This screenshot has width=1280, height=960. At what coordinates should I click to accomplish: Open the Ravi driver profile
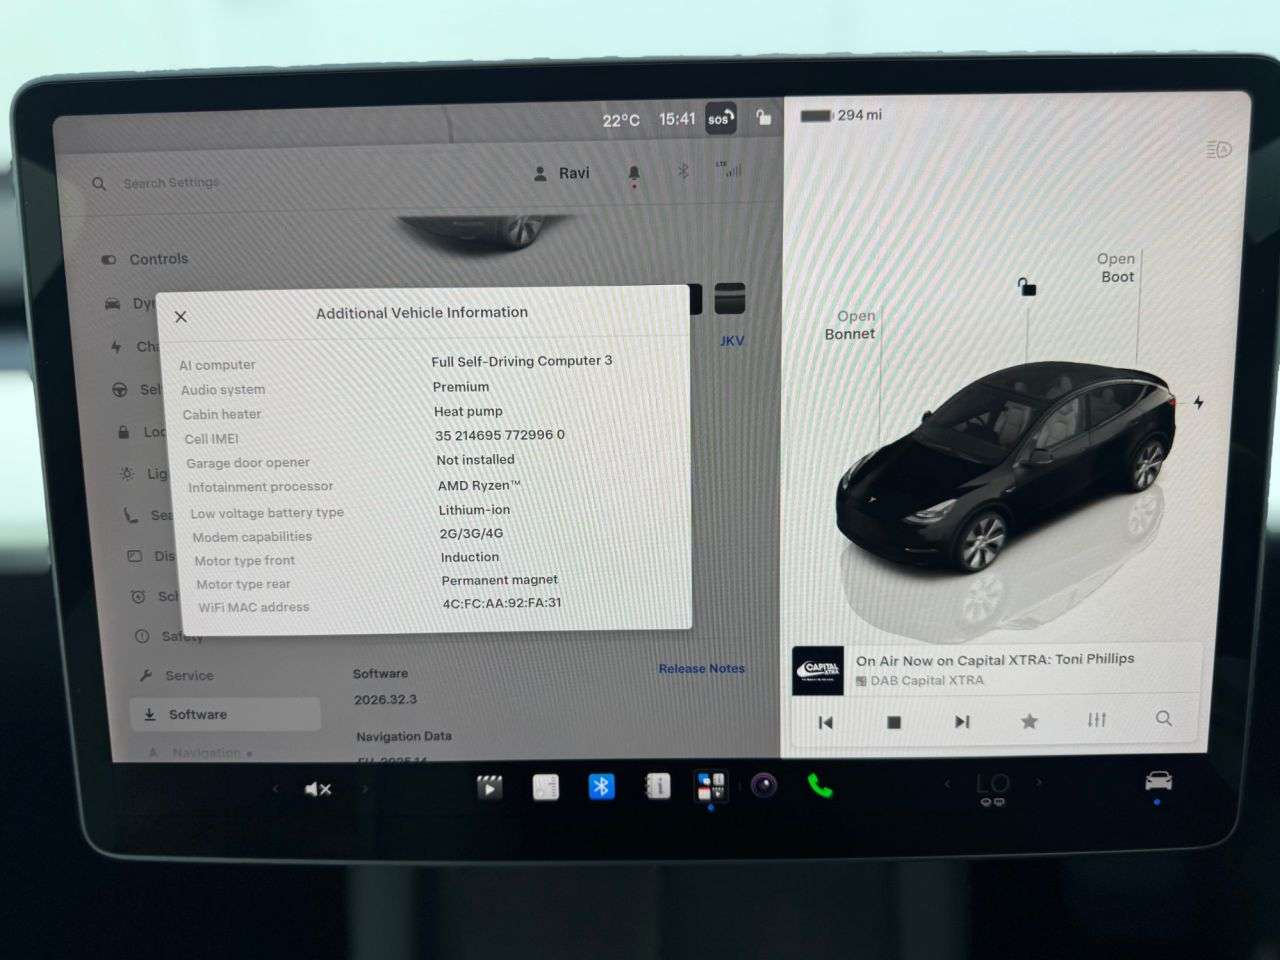point(561,173)
